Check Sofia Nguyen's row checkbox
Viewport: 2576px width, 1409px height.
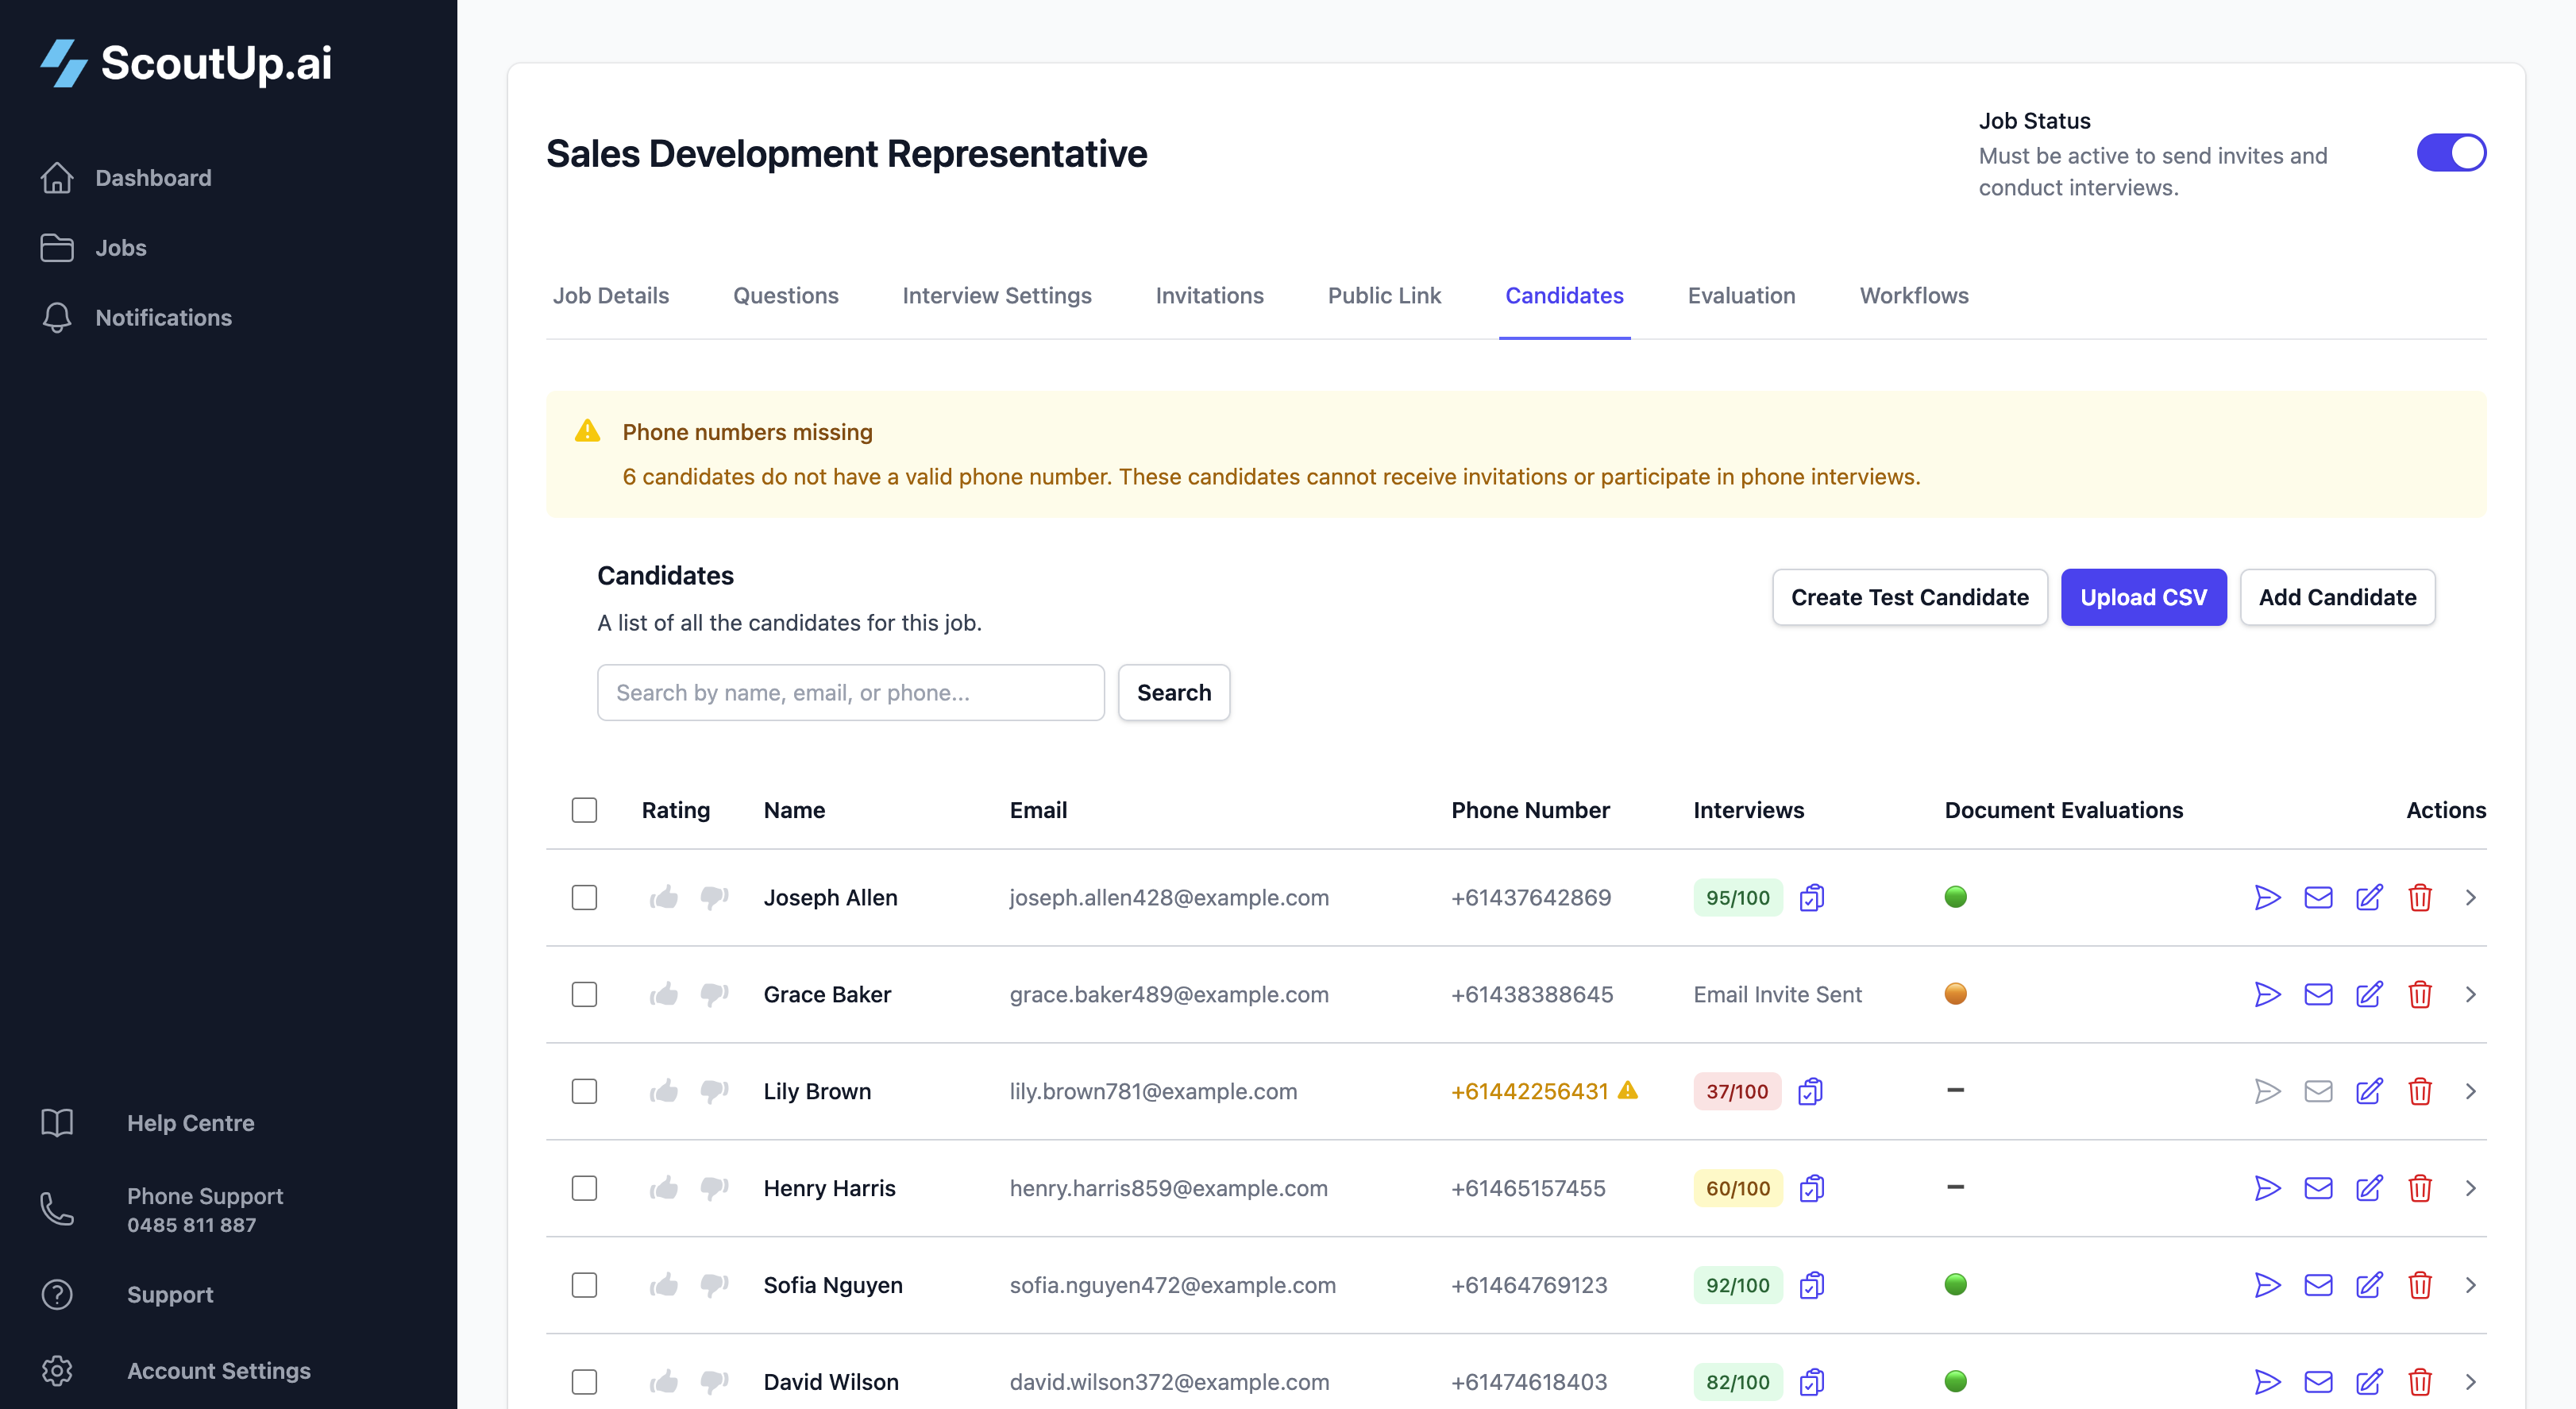click(584, 1285)
